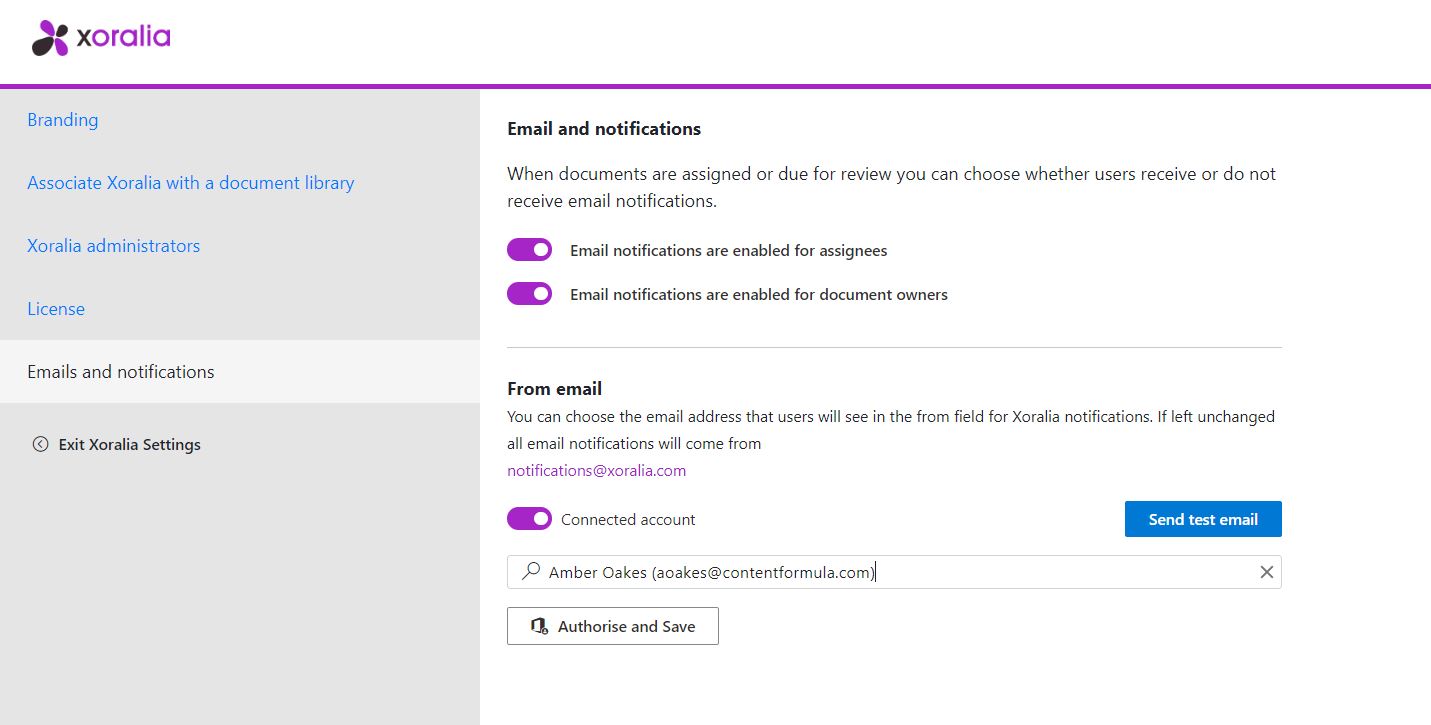Click the Office icon on Authorise and Save
This screenshot has width=1431, height=725.
point(539,626)
